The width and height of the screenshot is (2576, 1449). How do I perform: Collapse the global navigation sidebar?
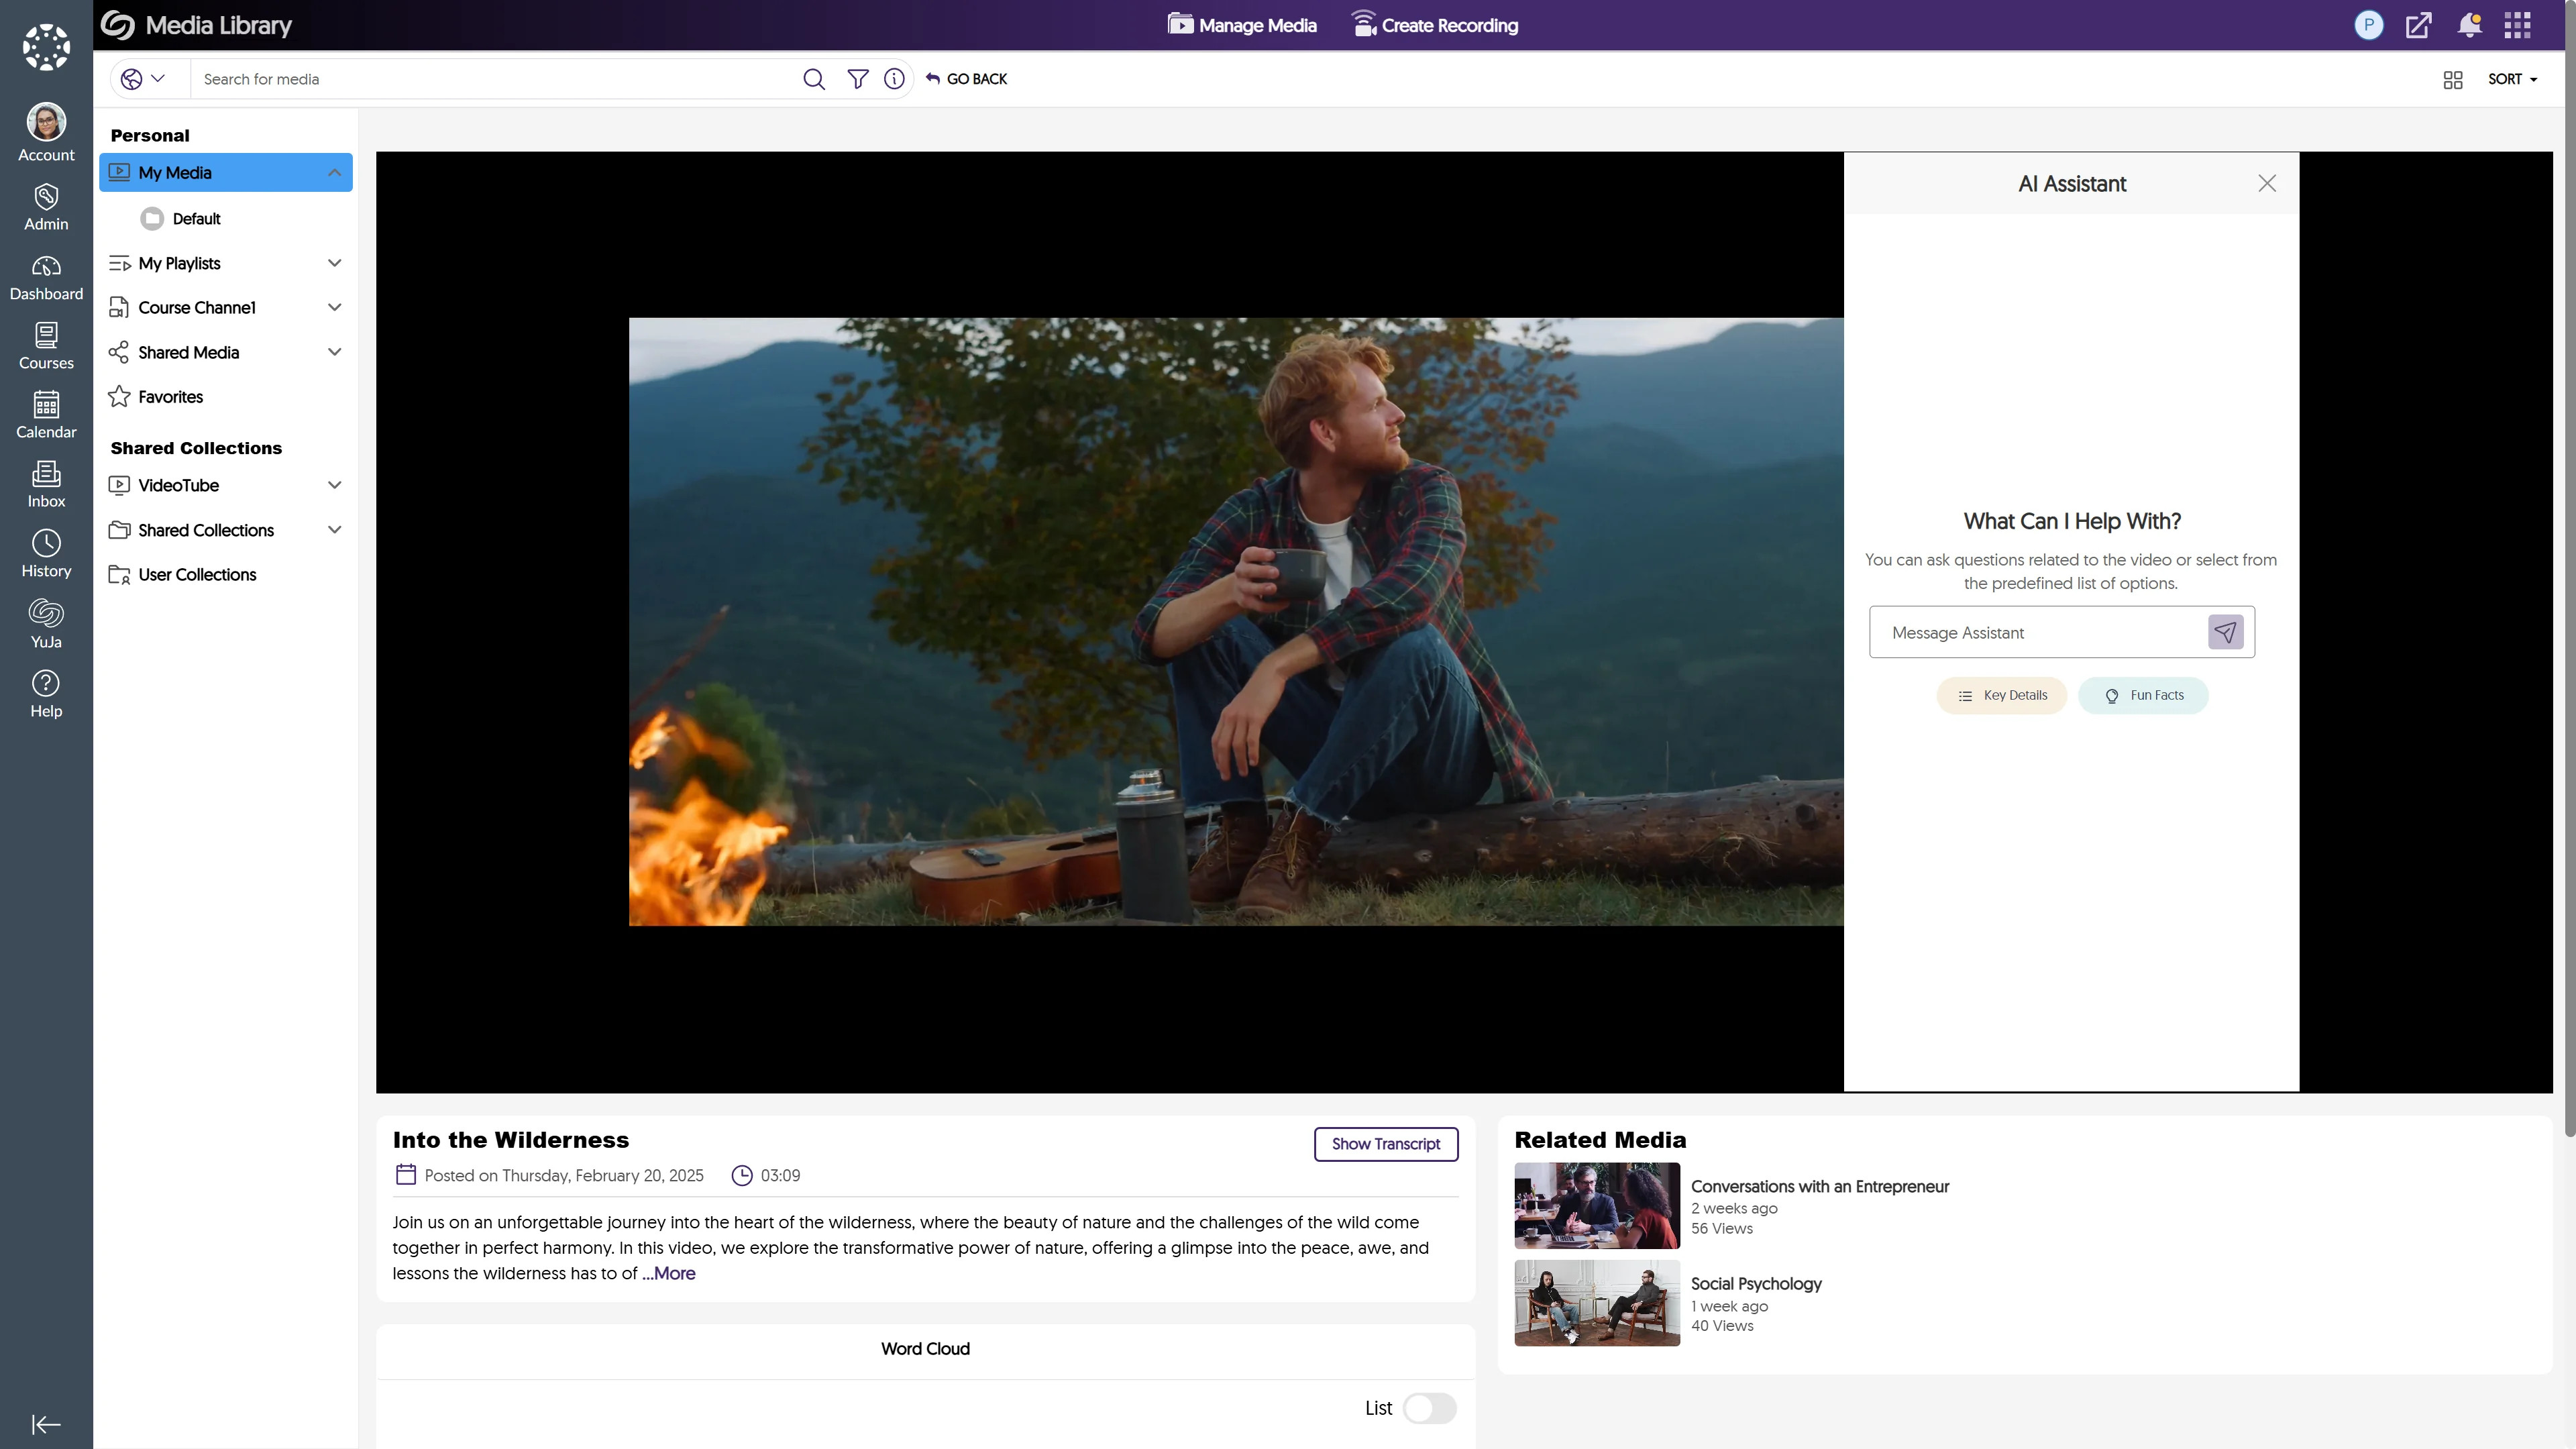tap(46, 1424)
